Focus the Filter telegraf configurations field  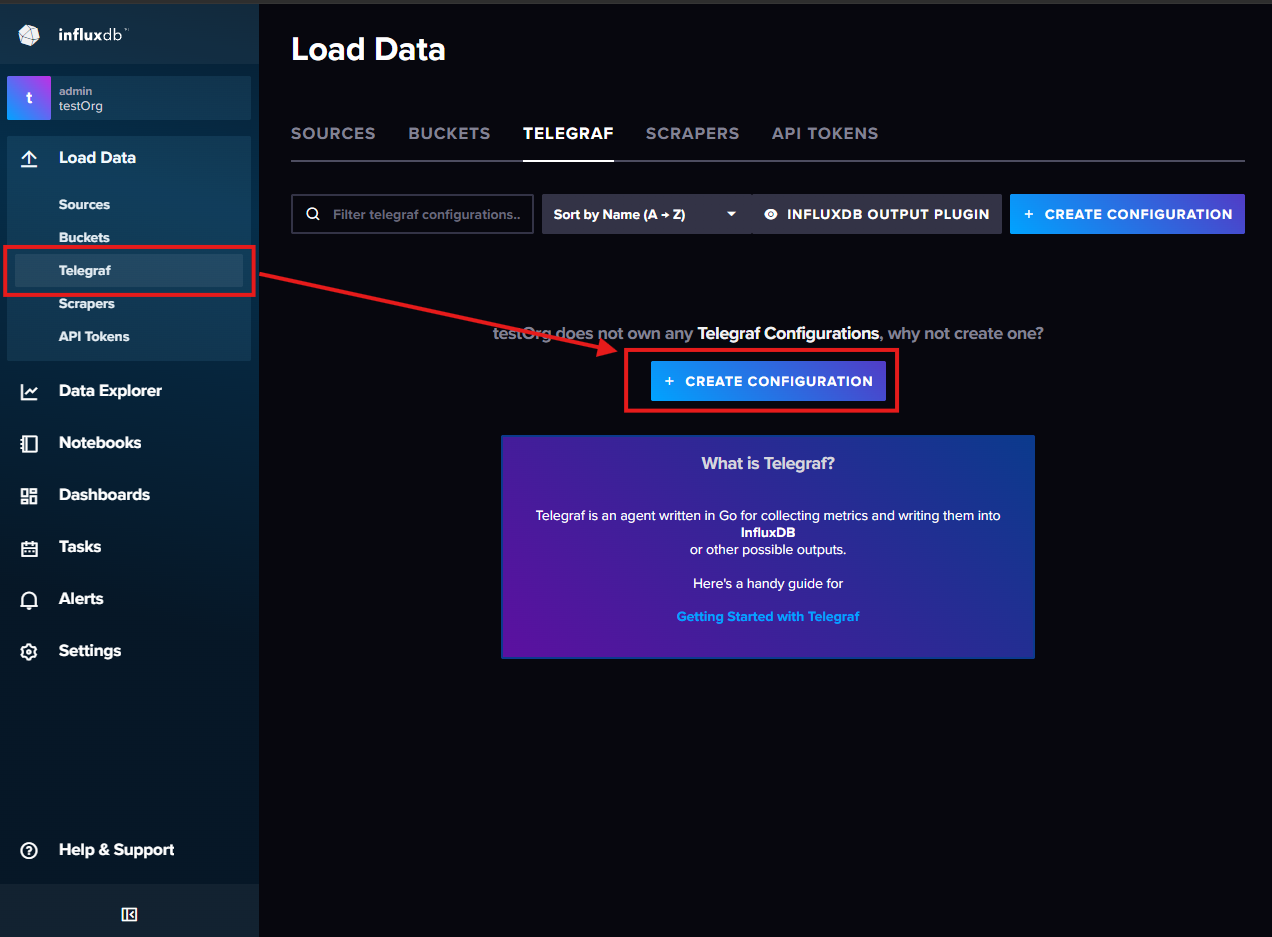[x=412, y=214]
